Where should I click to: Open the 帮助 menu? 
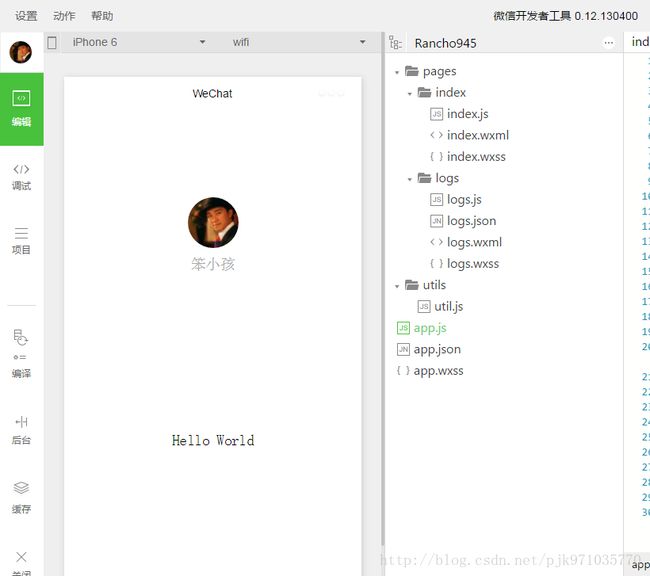pos(102,16)
